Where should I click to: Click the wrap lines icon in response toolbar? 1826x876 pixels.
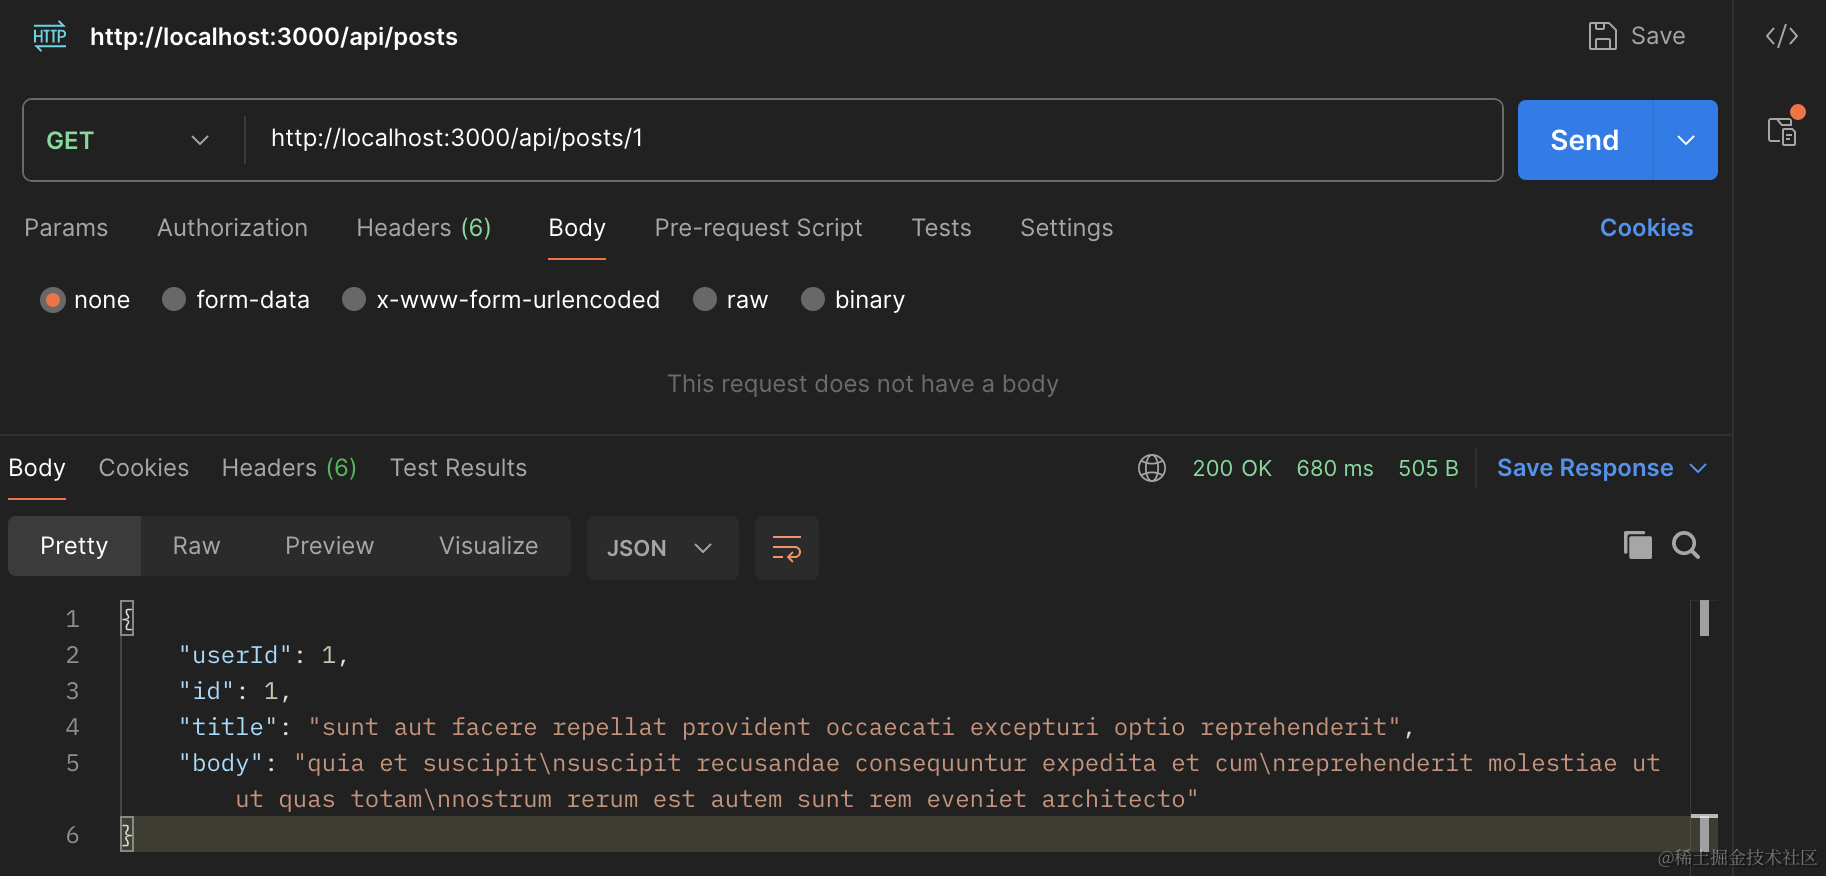[787, 548]
